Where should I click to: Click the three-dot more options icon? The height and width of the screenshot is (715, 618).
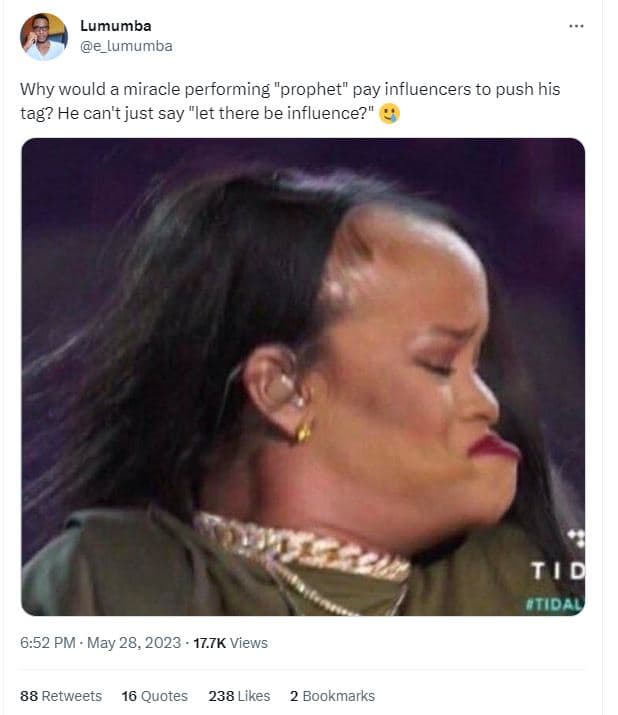(576, 26)
